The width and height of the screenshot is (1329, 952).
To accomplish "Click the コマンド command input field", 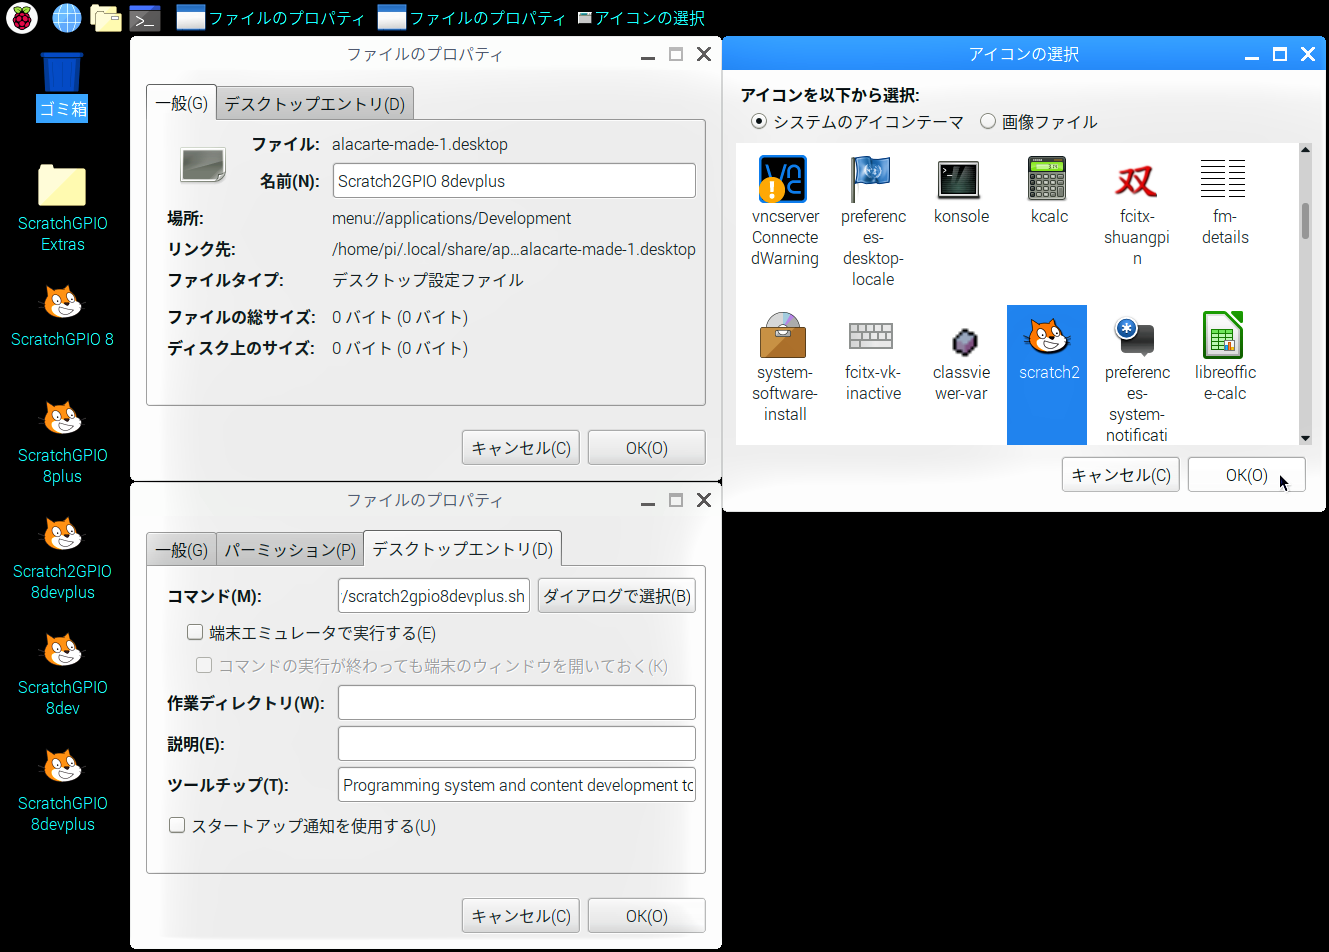I will [434, 596].
